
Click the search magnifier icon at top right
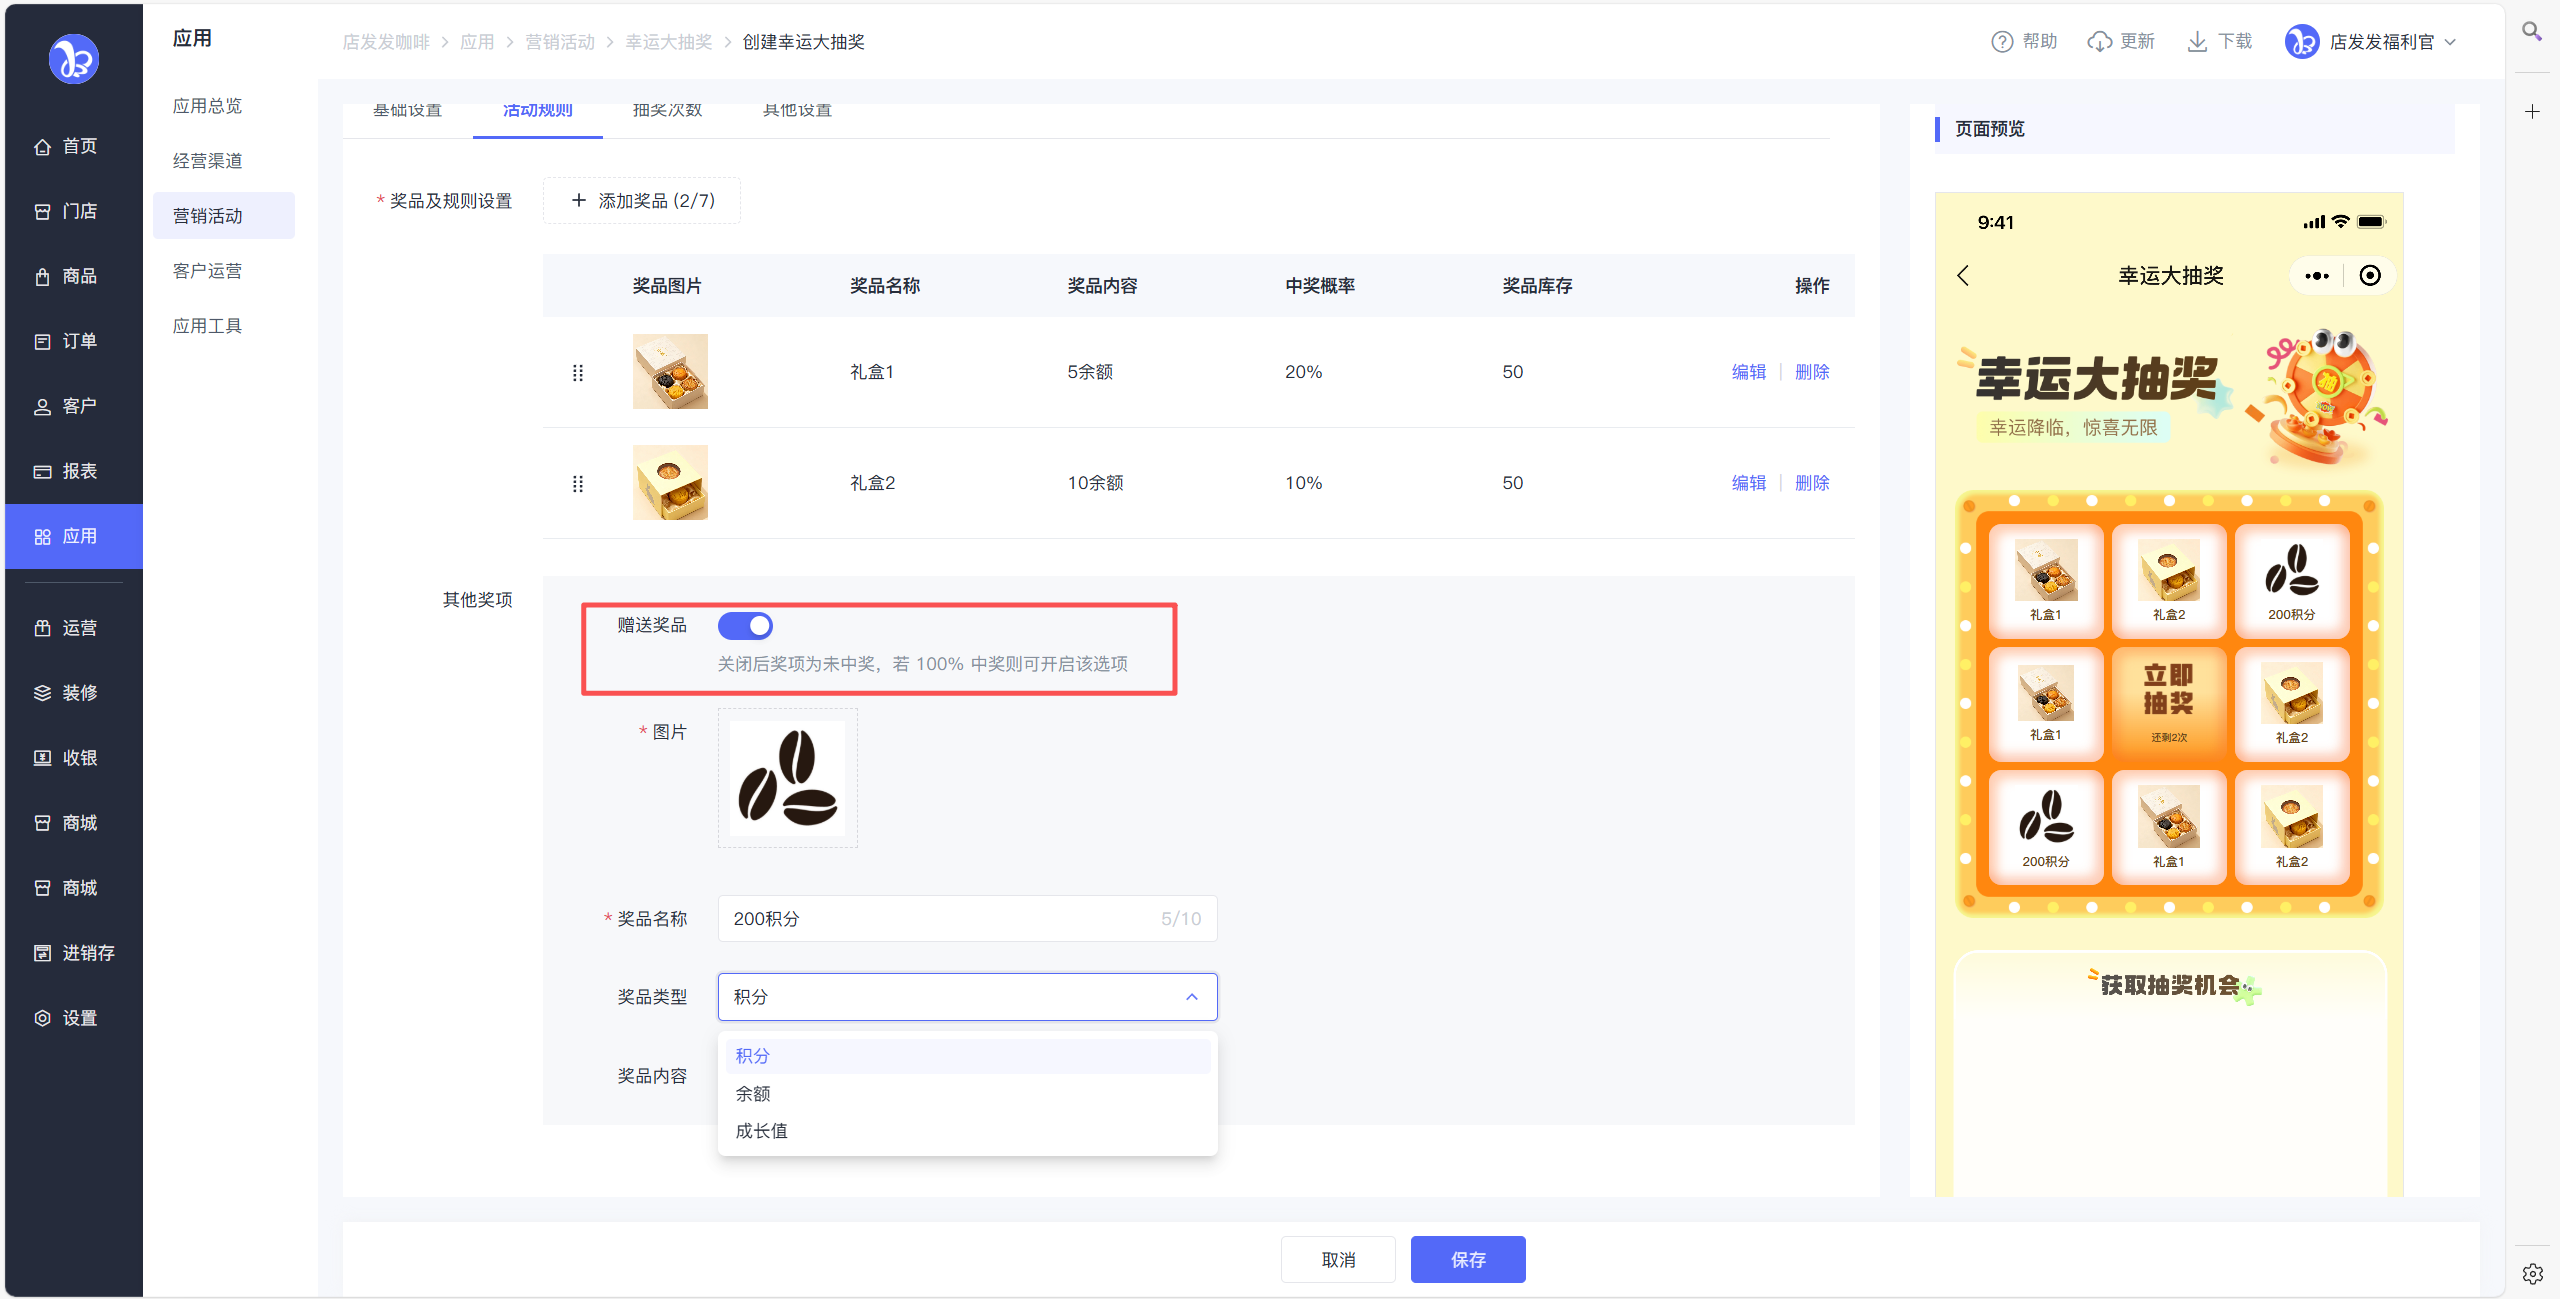pyautogui.click(x=2531, y=32)
